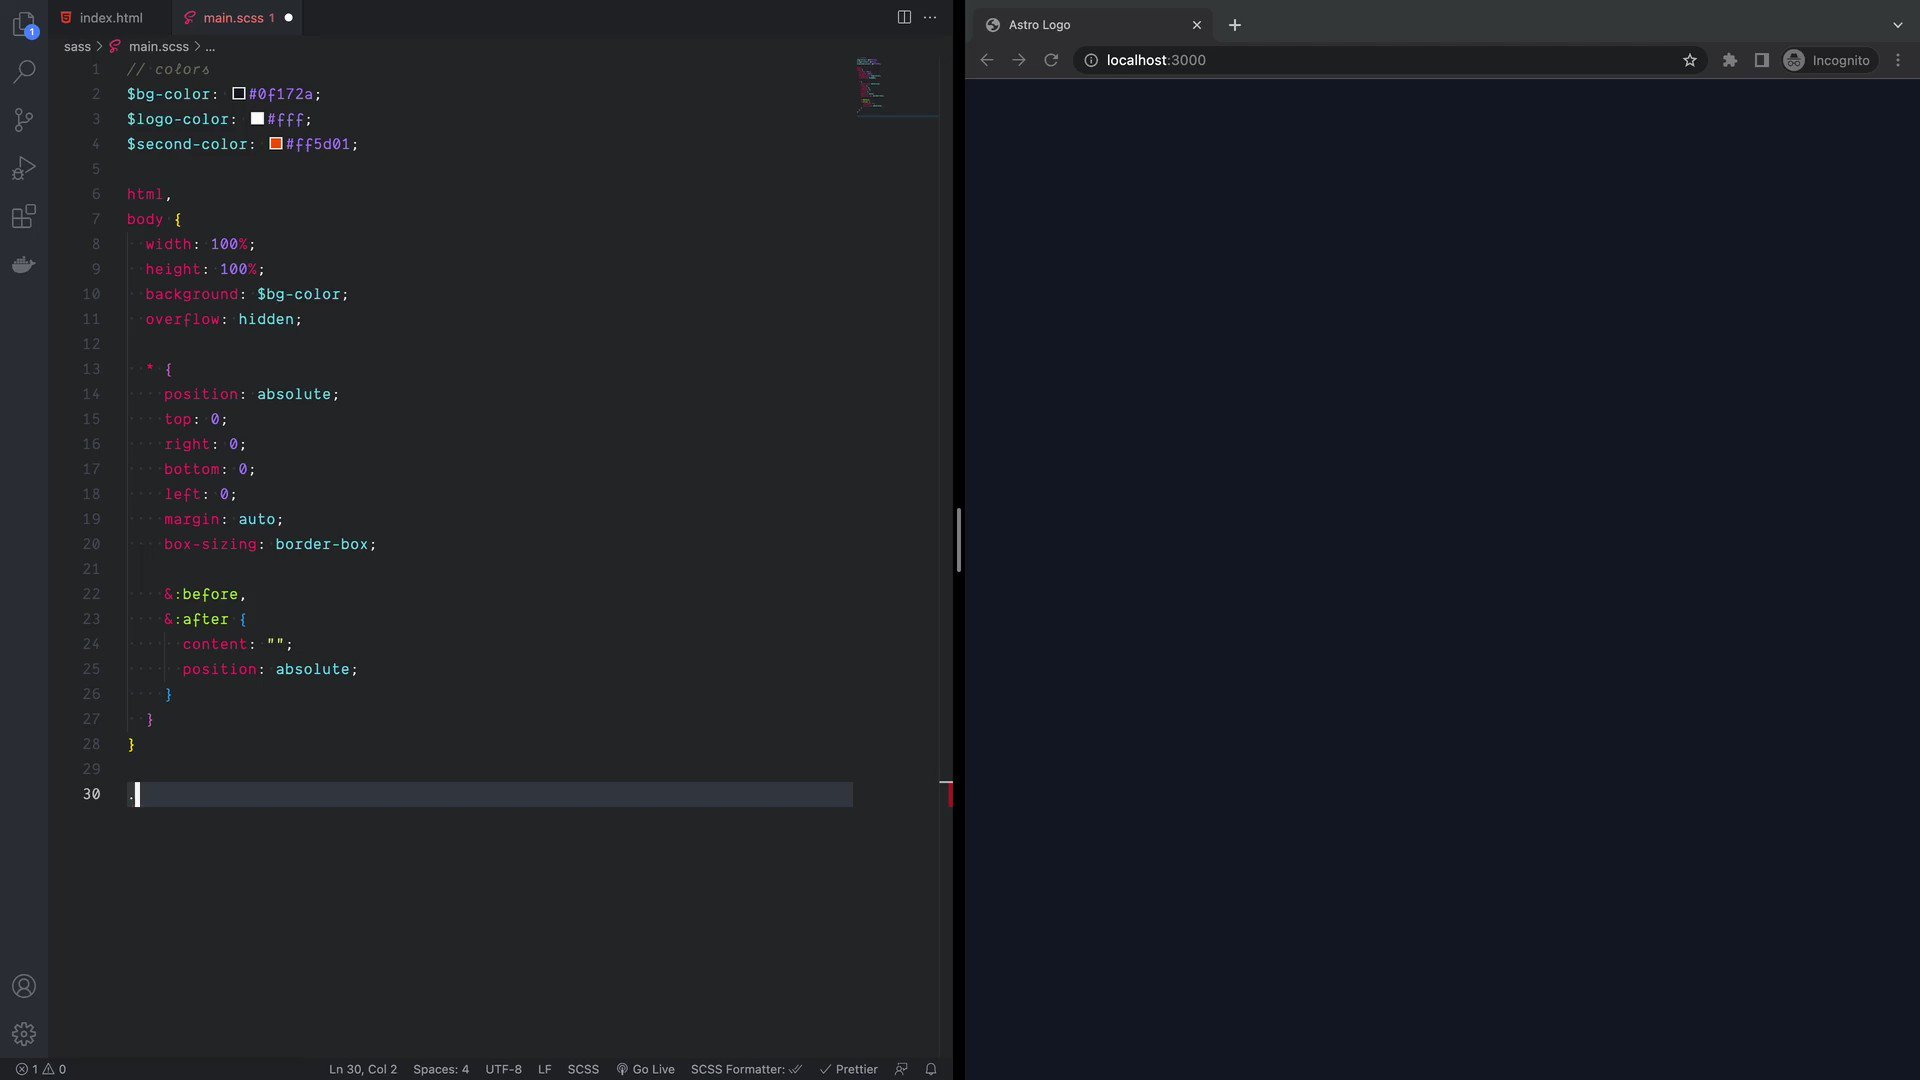Click the Manage gear icon

[x=24, y=1034]
